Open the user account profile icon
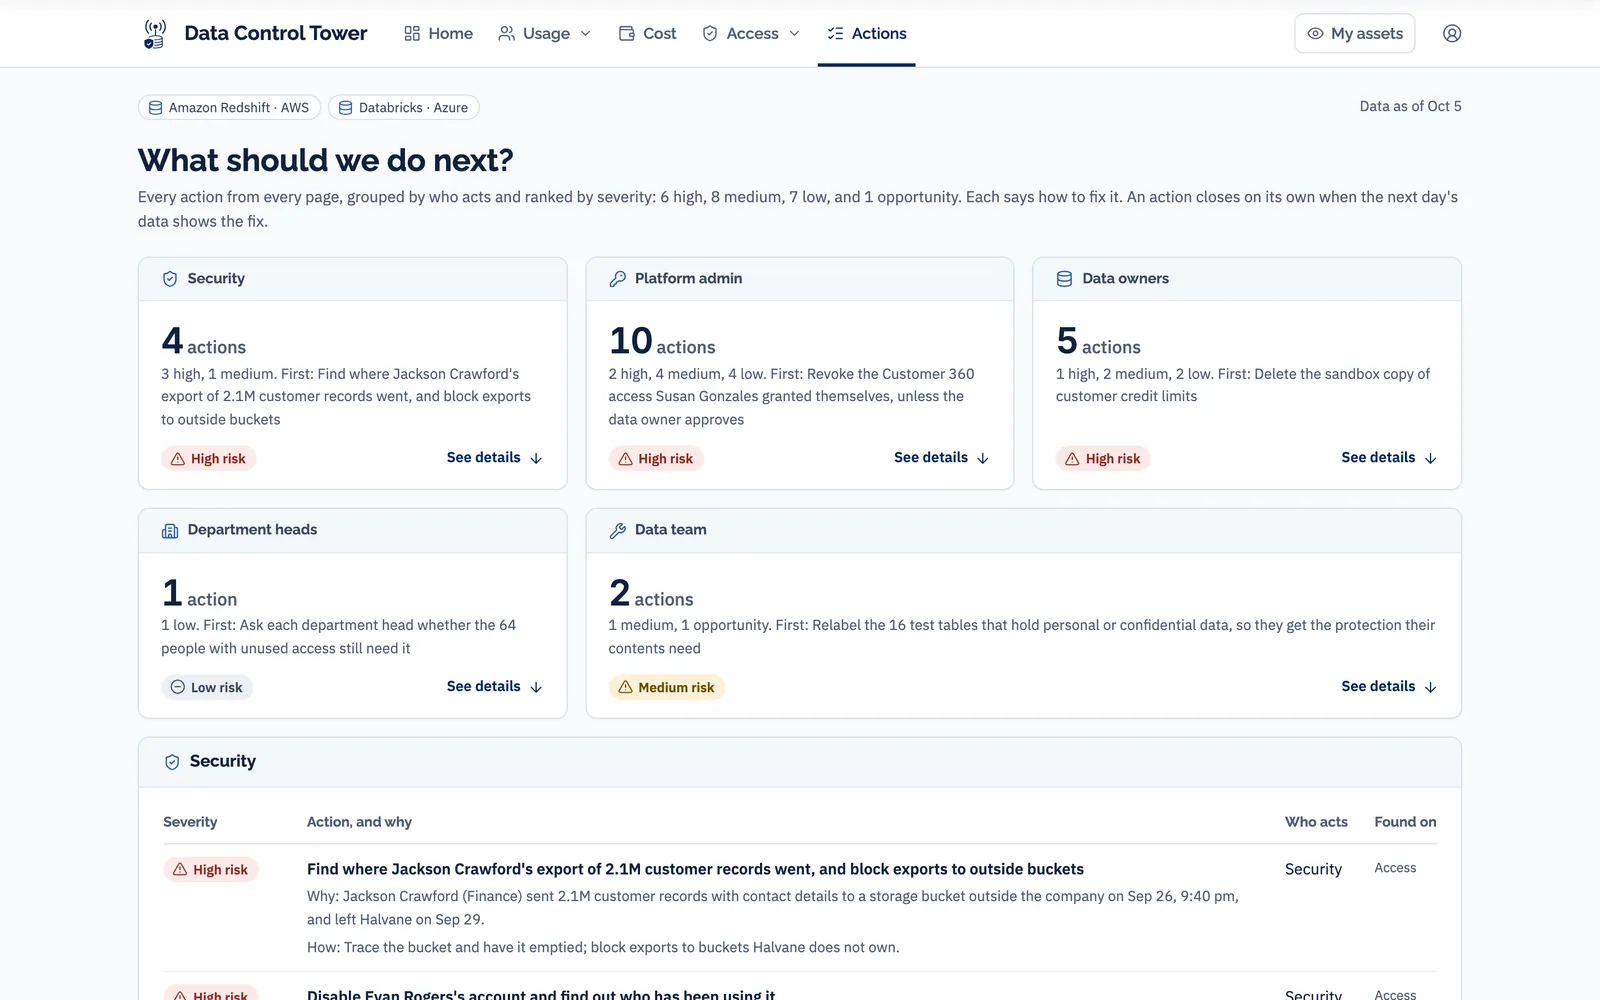The height and width of the screenshot is (1000, 1600). coord(1452,33)
